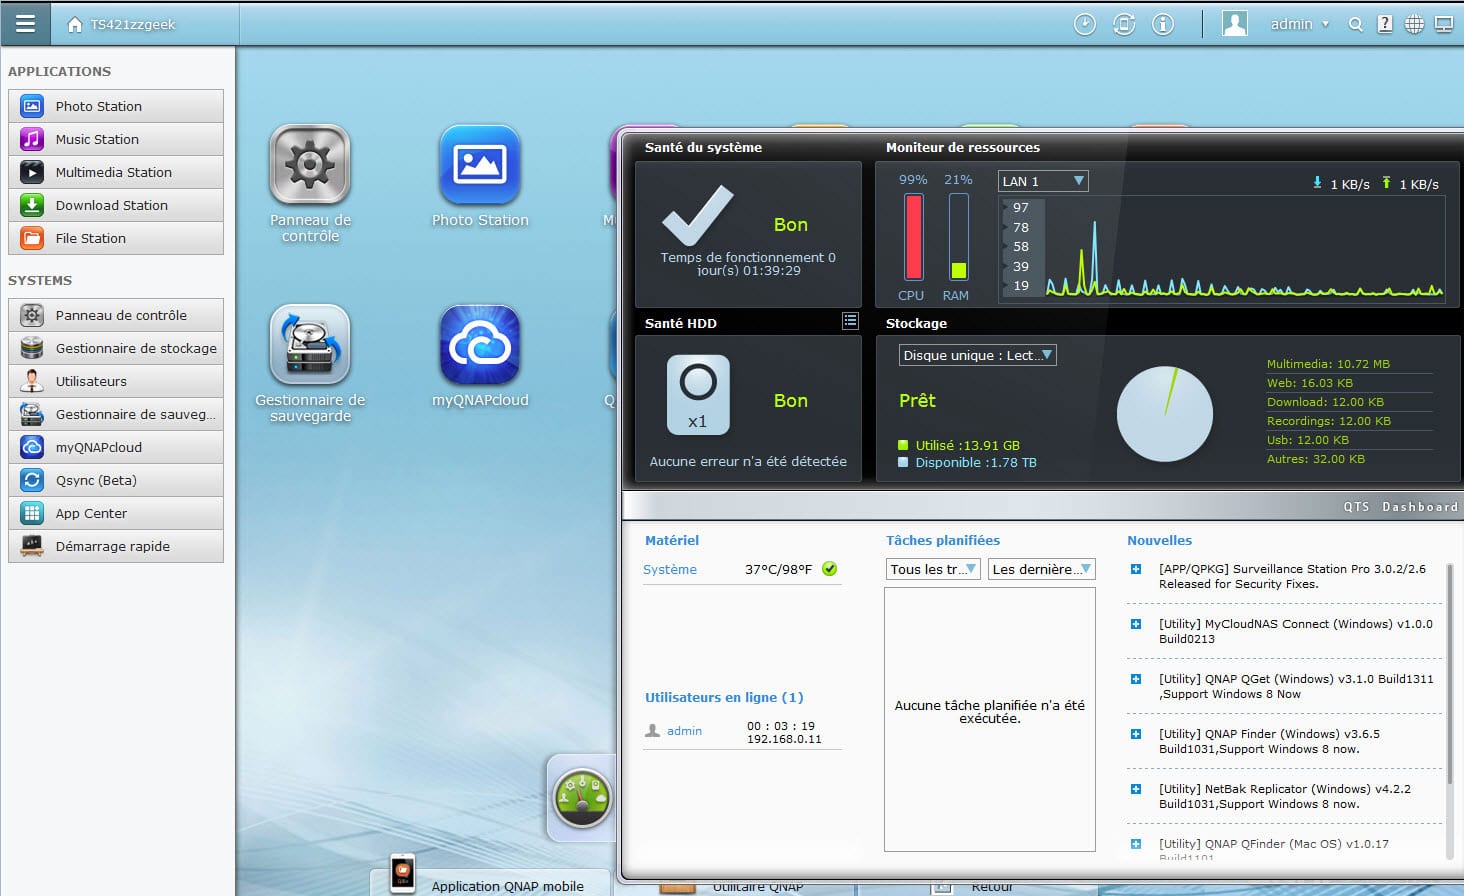Open File Station from the sidebar
Viewport: 1464px width, 896px height.
click(x=116, y=238)
